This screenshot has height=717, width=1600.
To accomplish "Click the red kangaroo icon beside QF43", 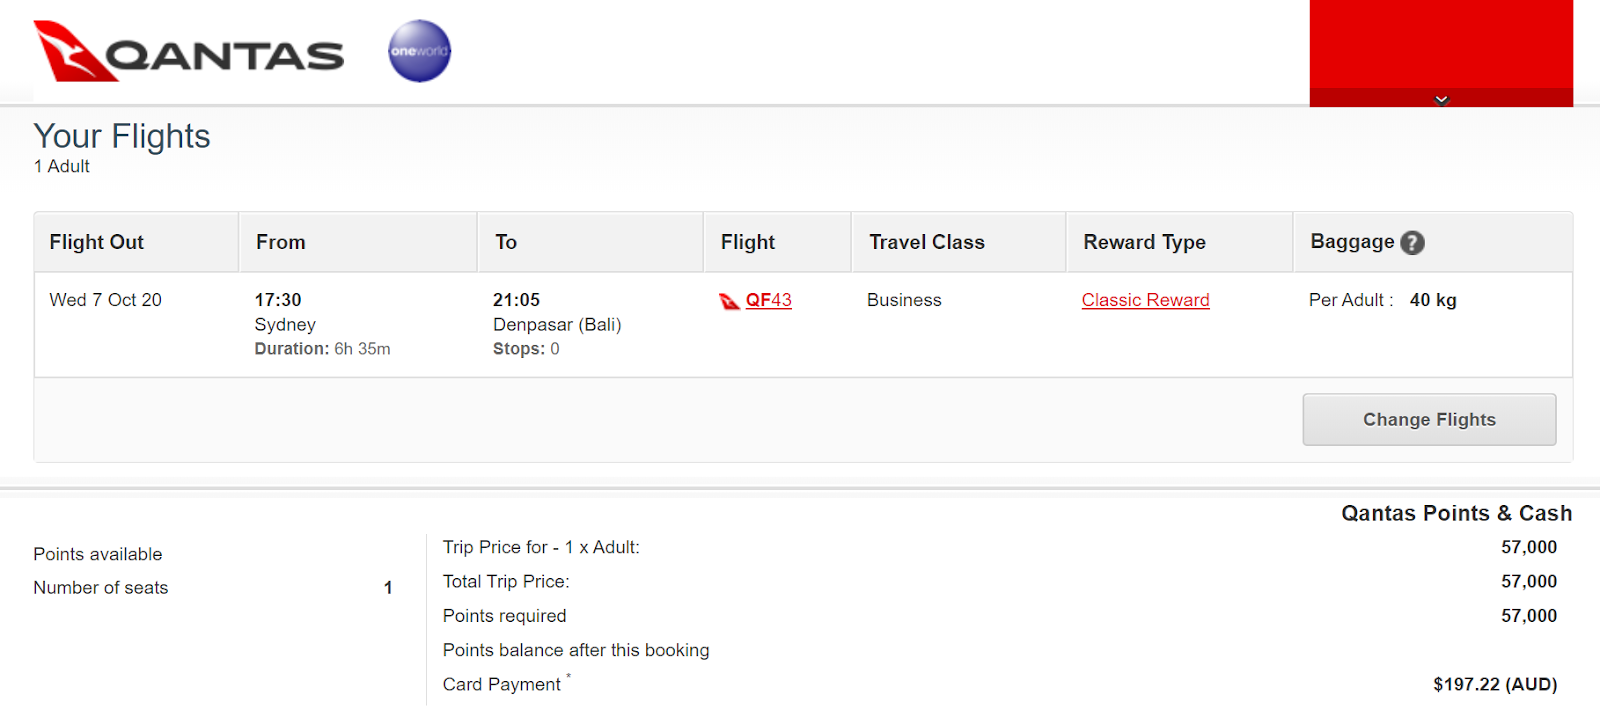I will coord(730,301).
